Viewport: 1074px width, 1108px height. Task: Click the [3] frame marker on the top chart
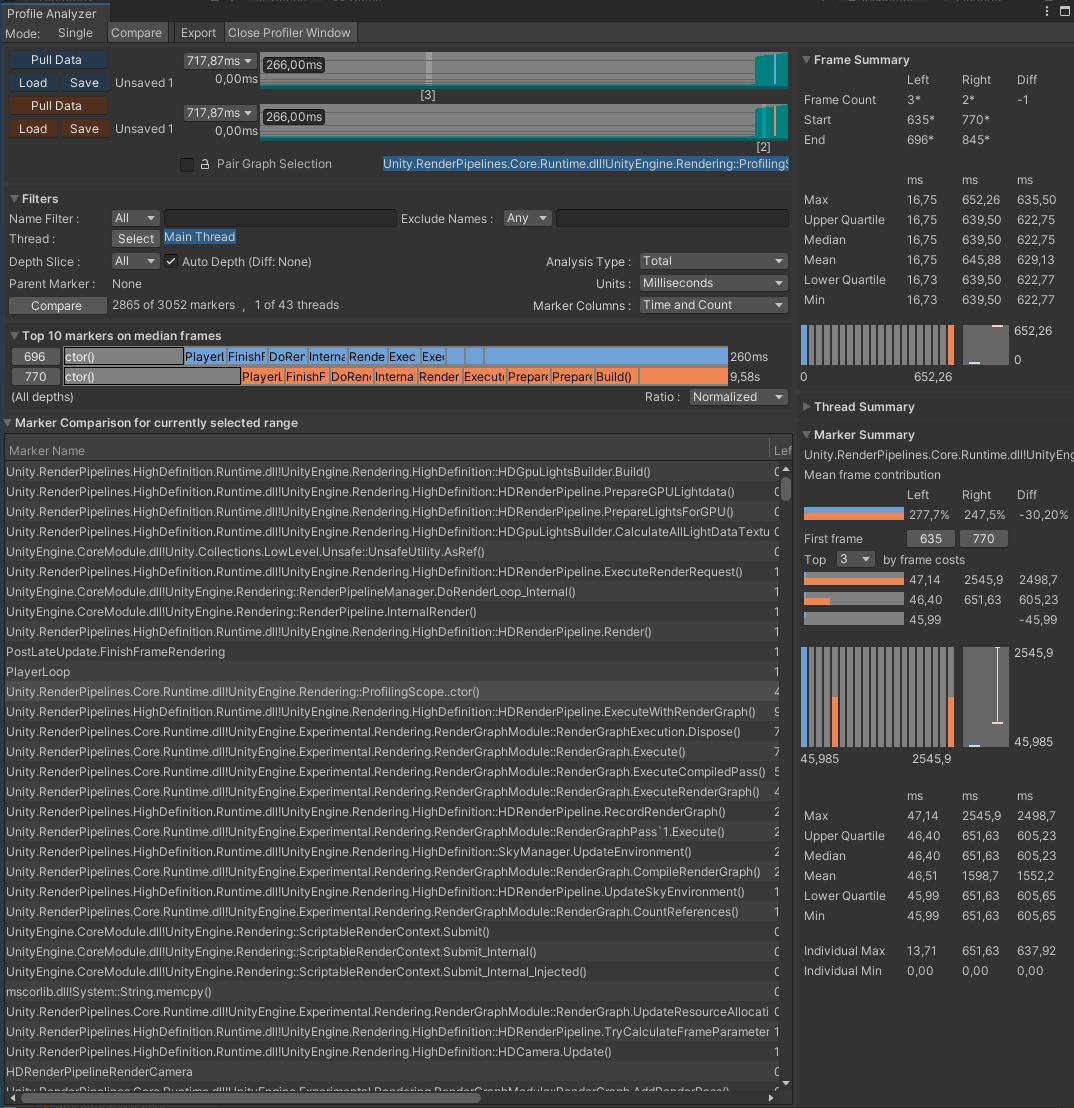coord(428,94)
